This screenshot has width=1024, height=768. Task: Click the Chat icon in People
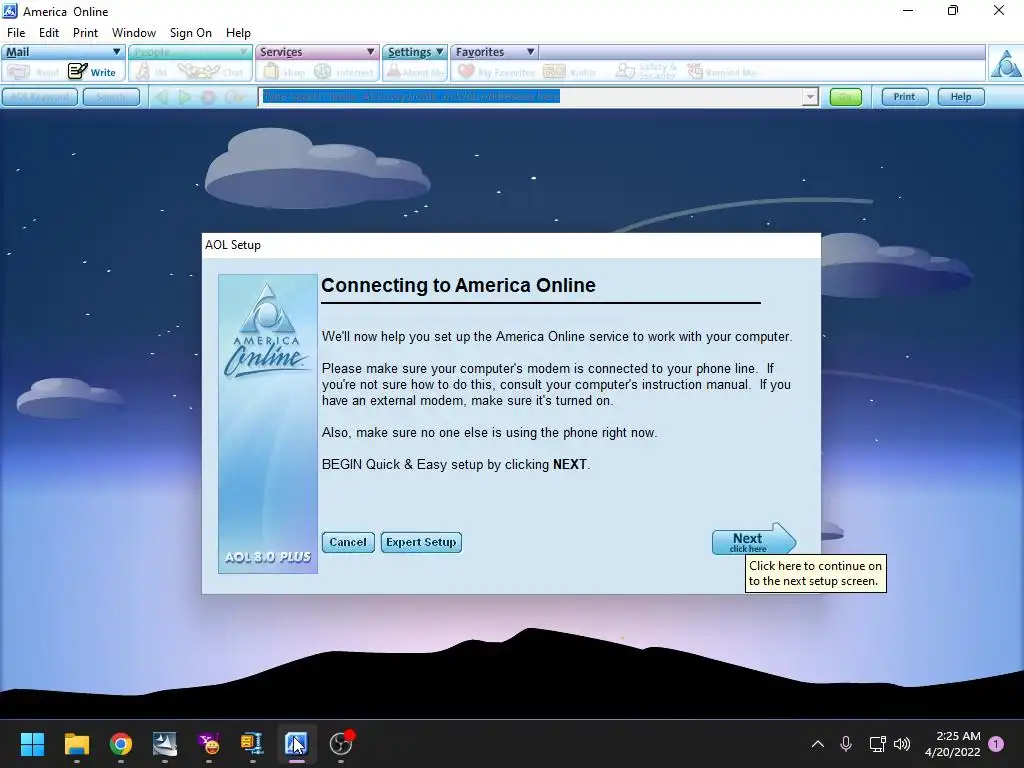tap(199, 71)
